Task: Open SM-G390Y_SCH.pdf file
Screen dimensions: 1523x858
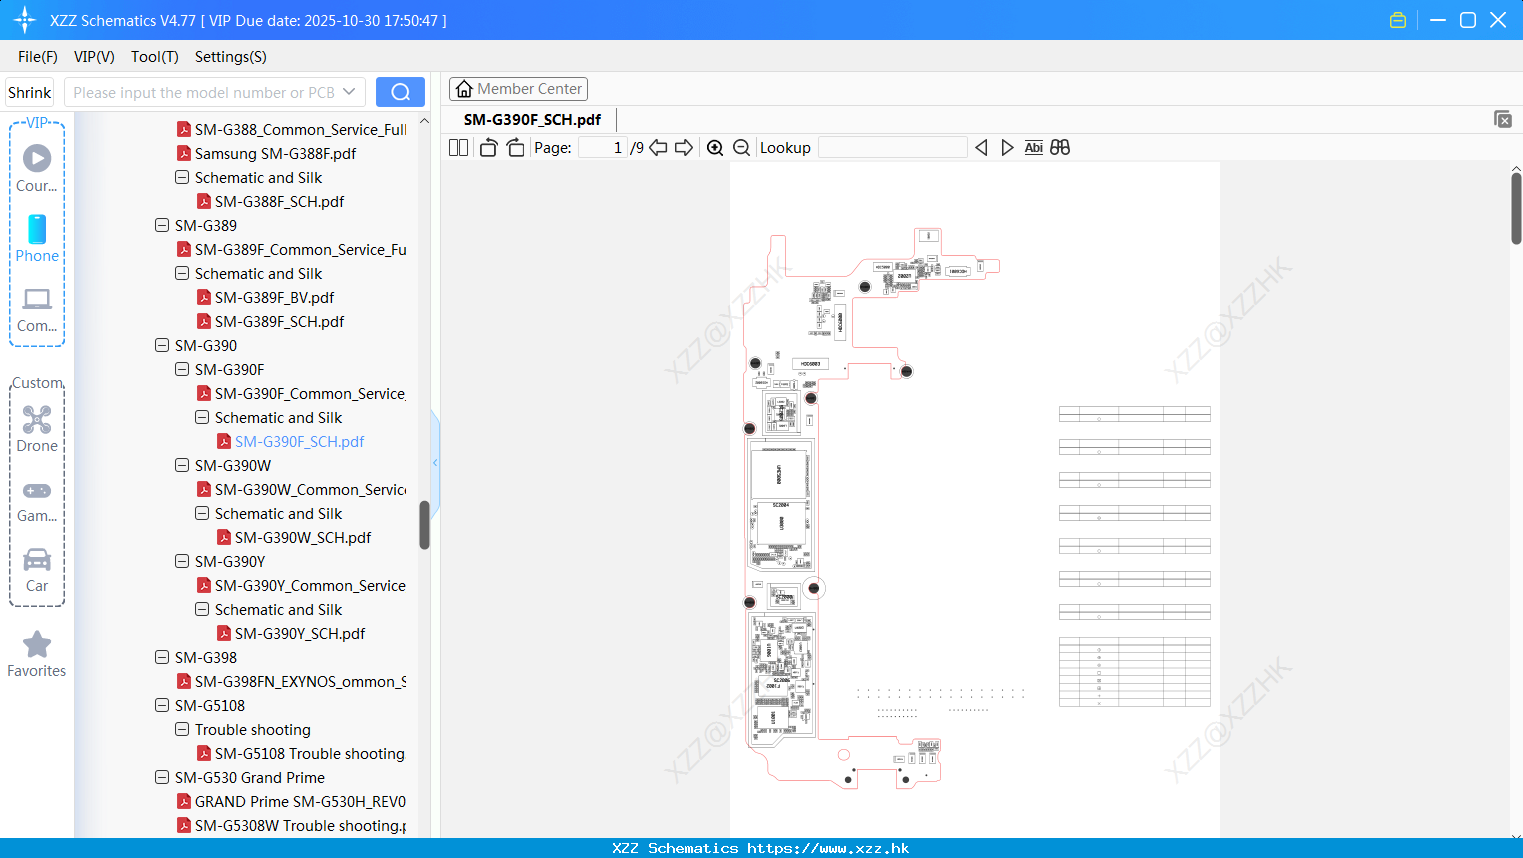Action: [300, 633]
